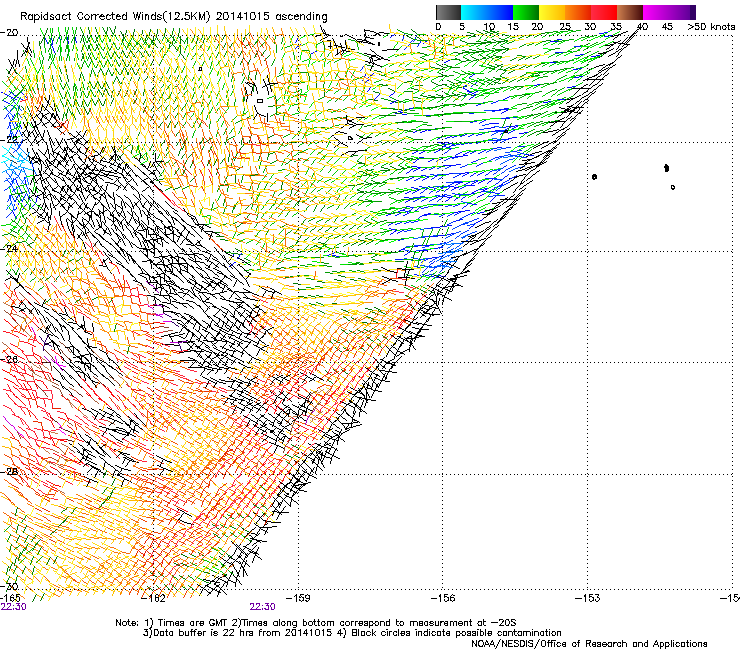Click the orange 25-30 knots legend swatch
The width and height of the screenshot is (740, 650).
(x=578, y=12)
